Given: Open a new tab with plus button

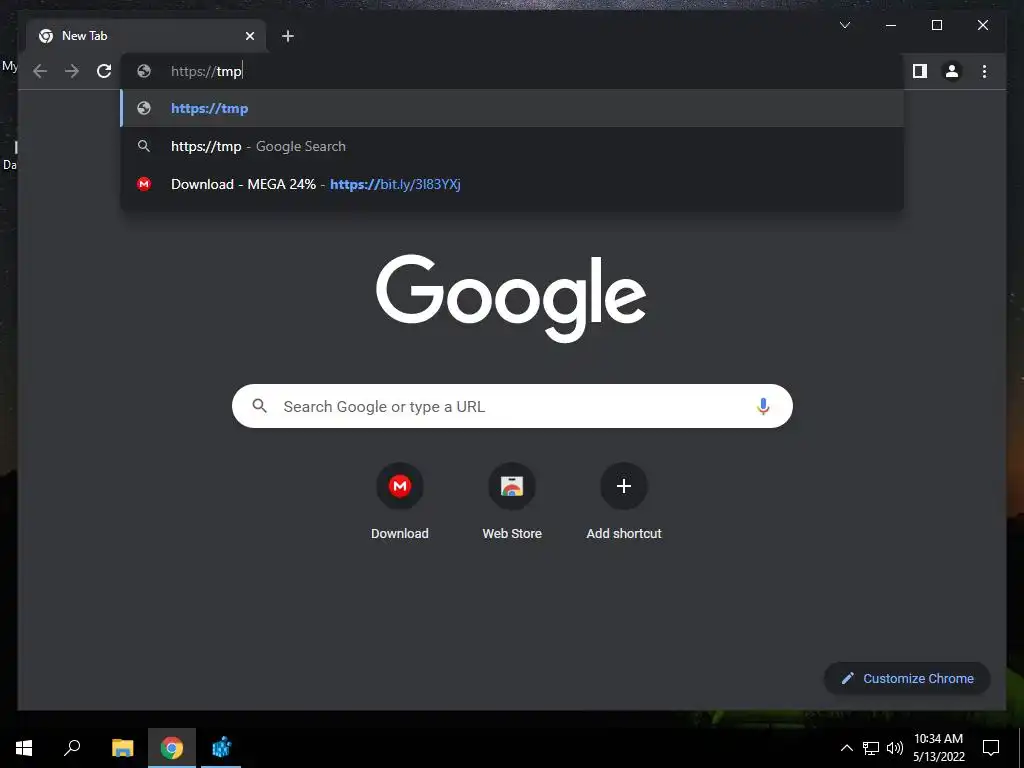Looking at the screenshot, I should [288, 36].
